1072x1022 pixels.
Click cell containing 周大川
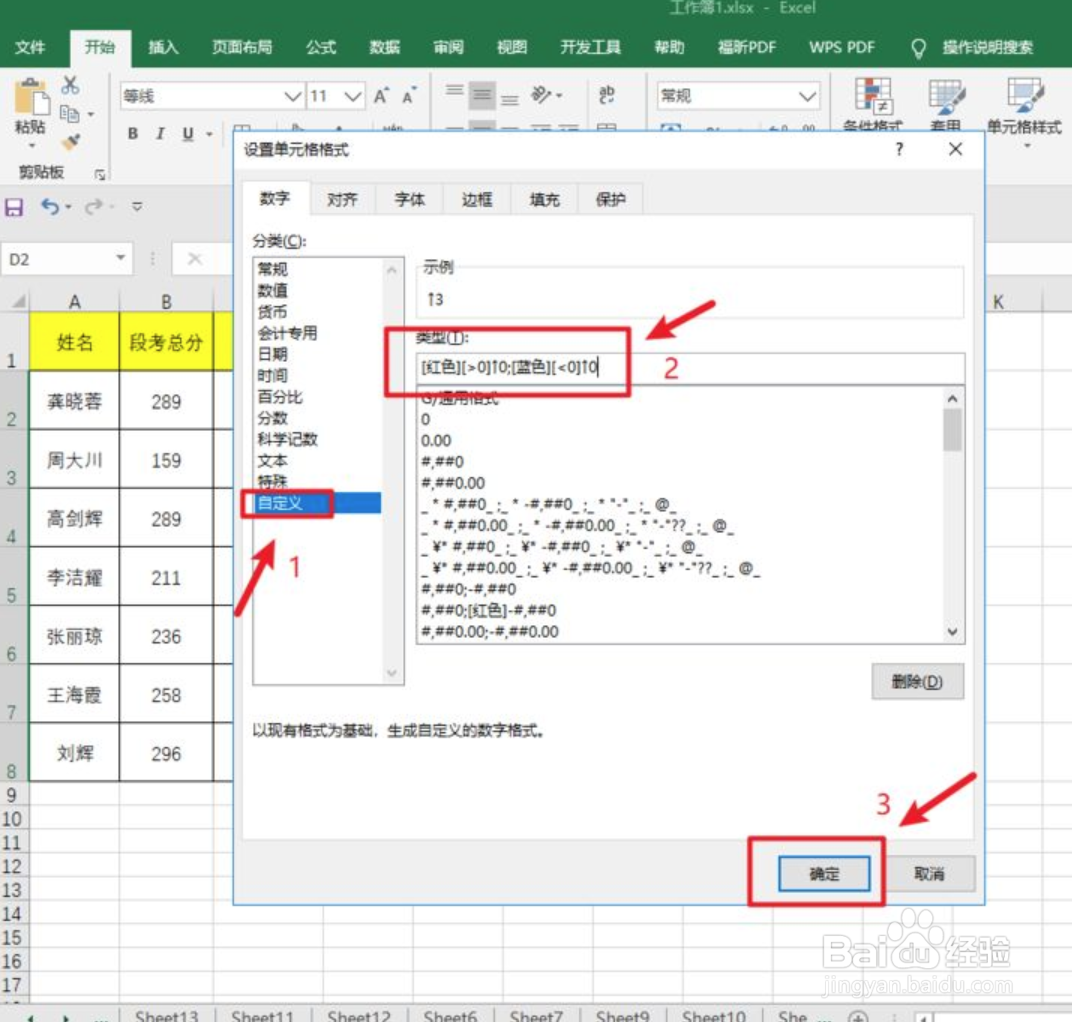(74, 460)
